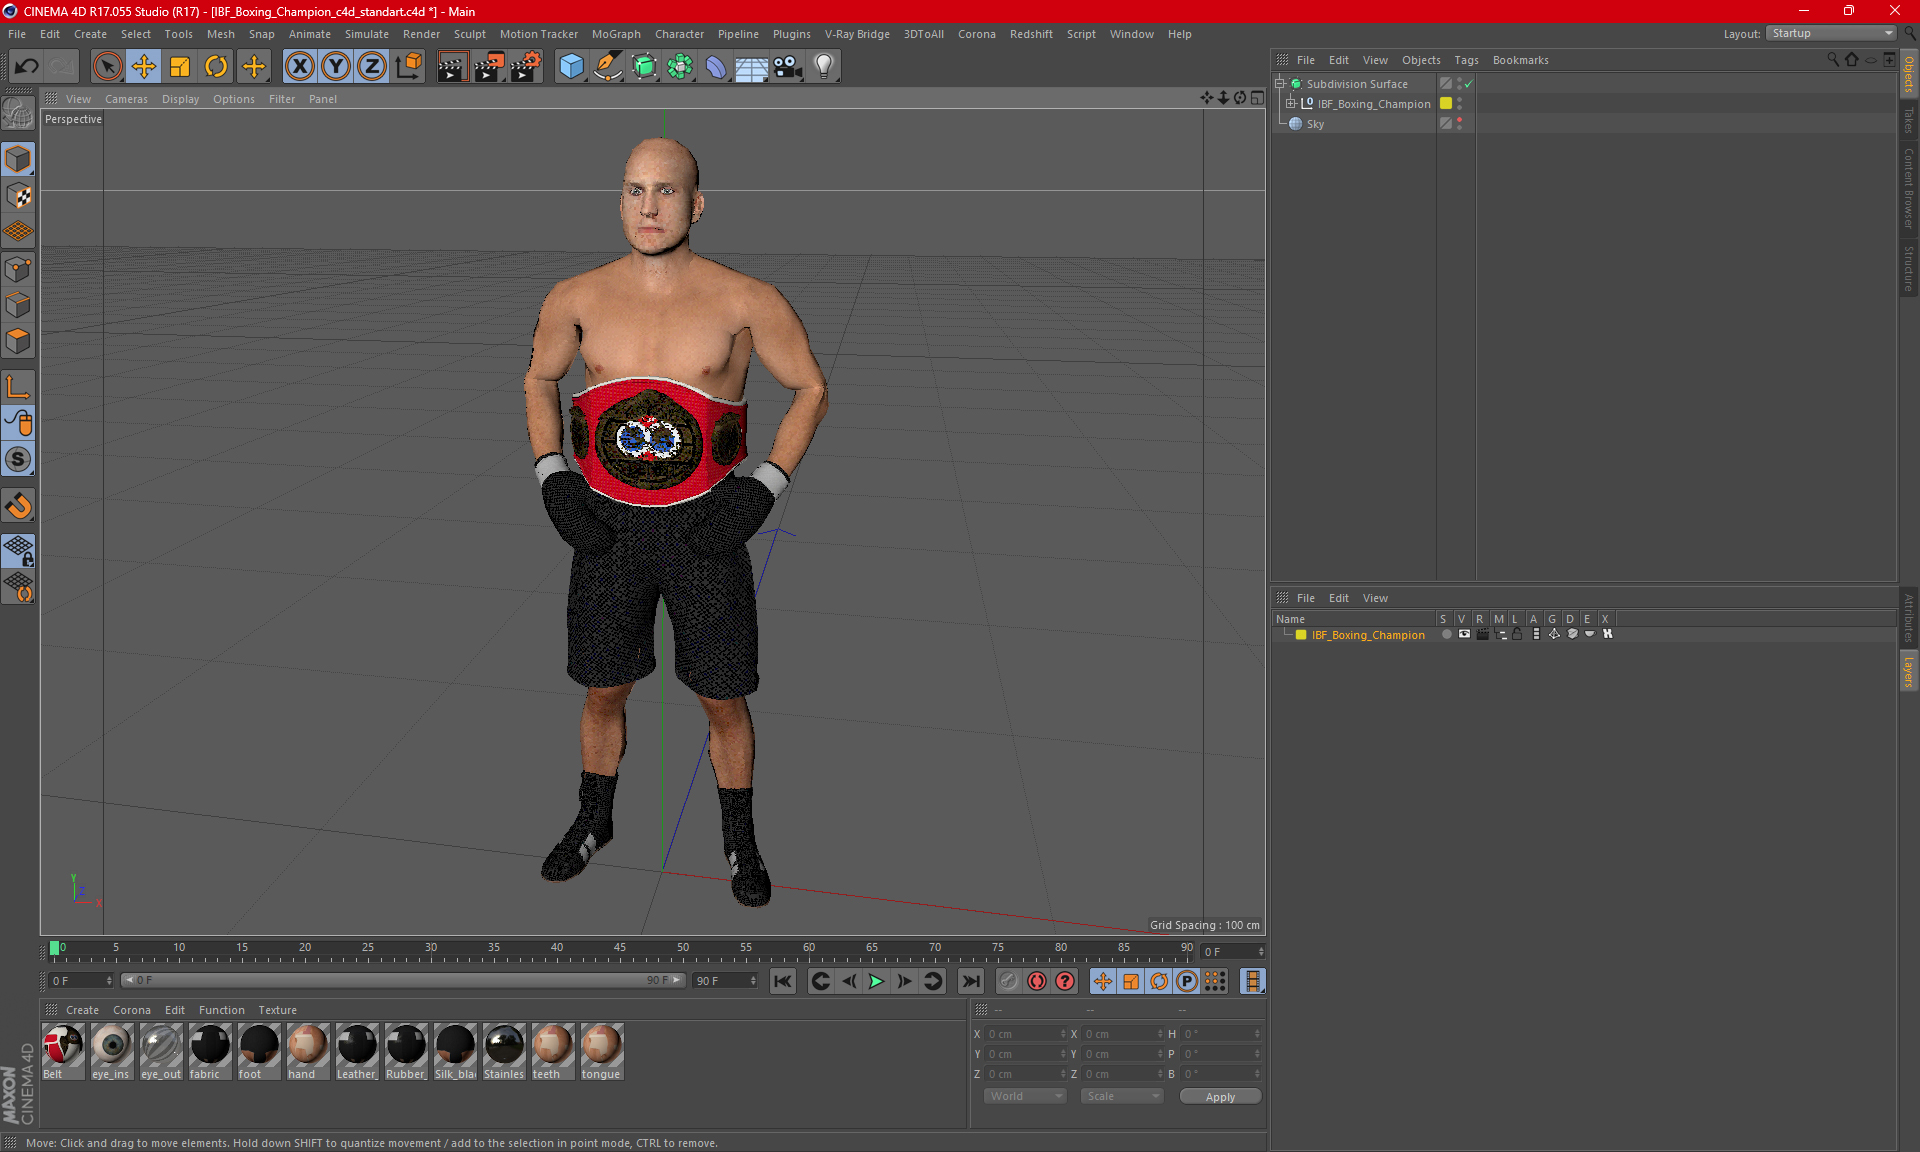Select the tongue material swatch
1920x1152 pixels.
click(x=602, y=1050)
